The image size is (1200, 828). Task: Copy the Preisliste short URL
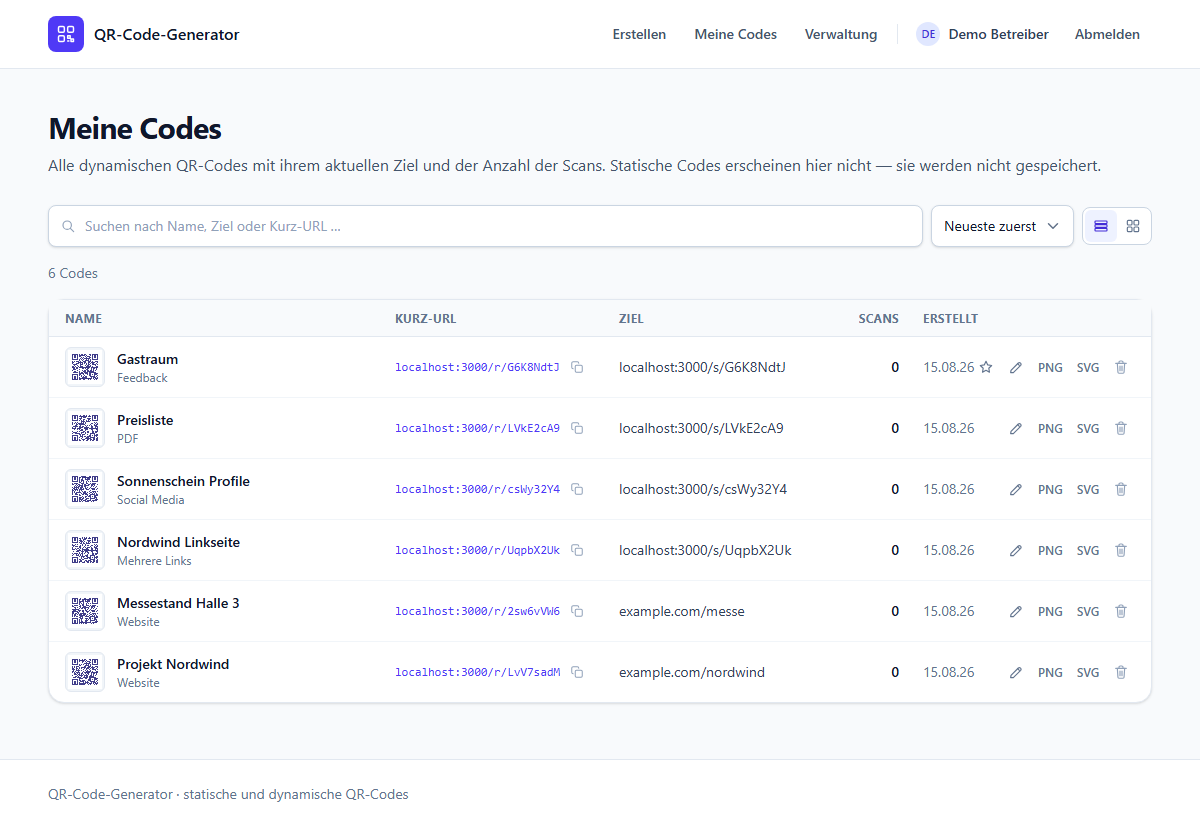click(577, 428)
